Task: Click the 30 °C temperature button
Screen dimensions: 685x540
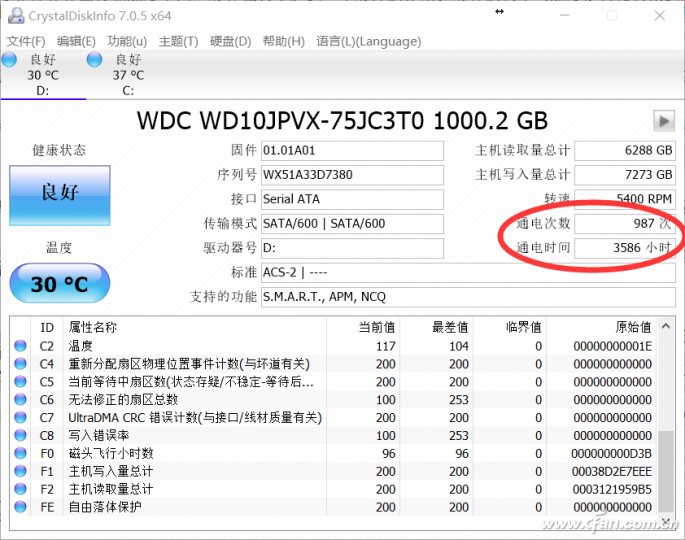Action: tap(60, 284)
